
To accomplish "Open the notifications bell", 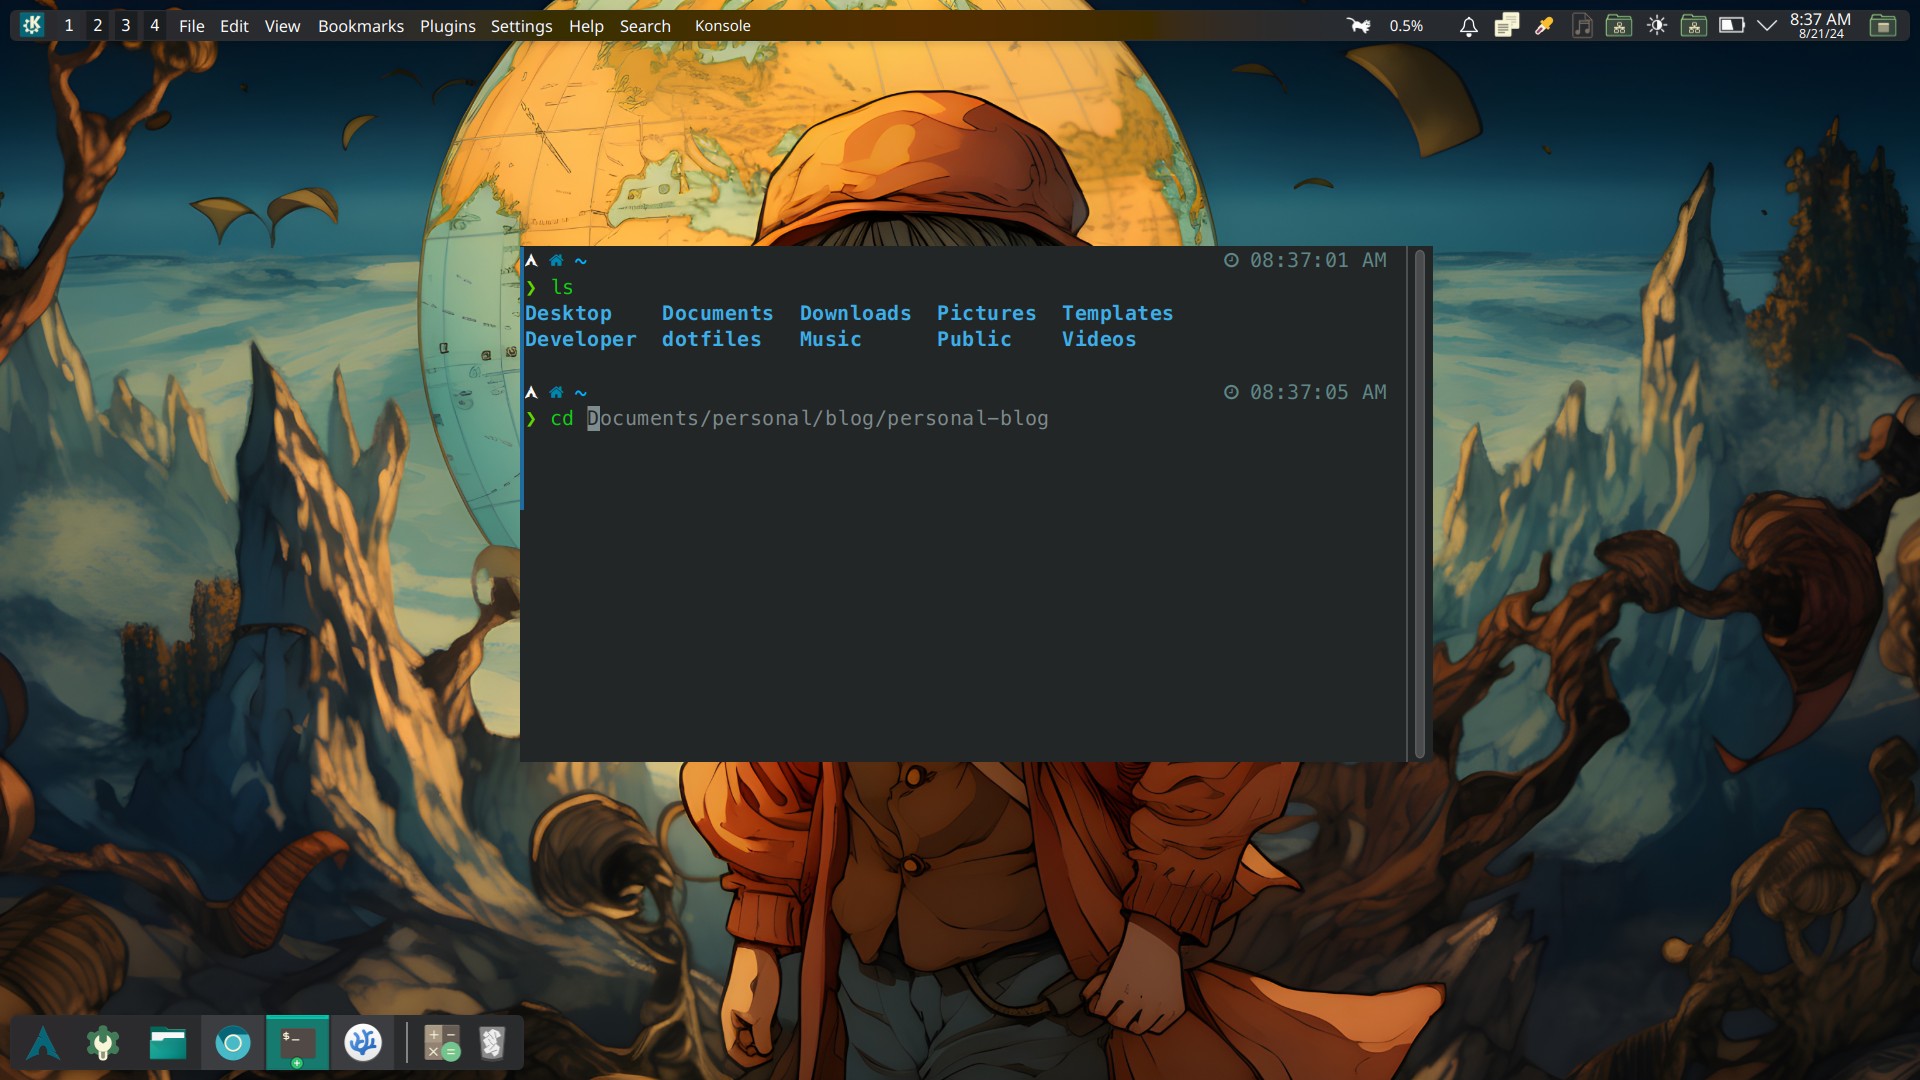I will coord(1468,26).
